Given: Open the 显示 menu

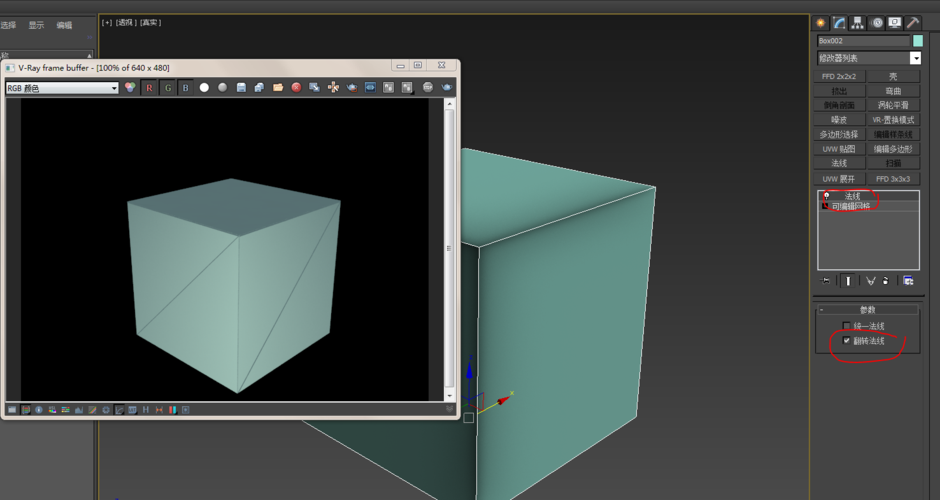Looking at the screenshot, I should point(36,25).
